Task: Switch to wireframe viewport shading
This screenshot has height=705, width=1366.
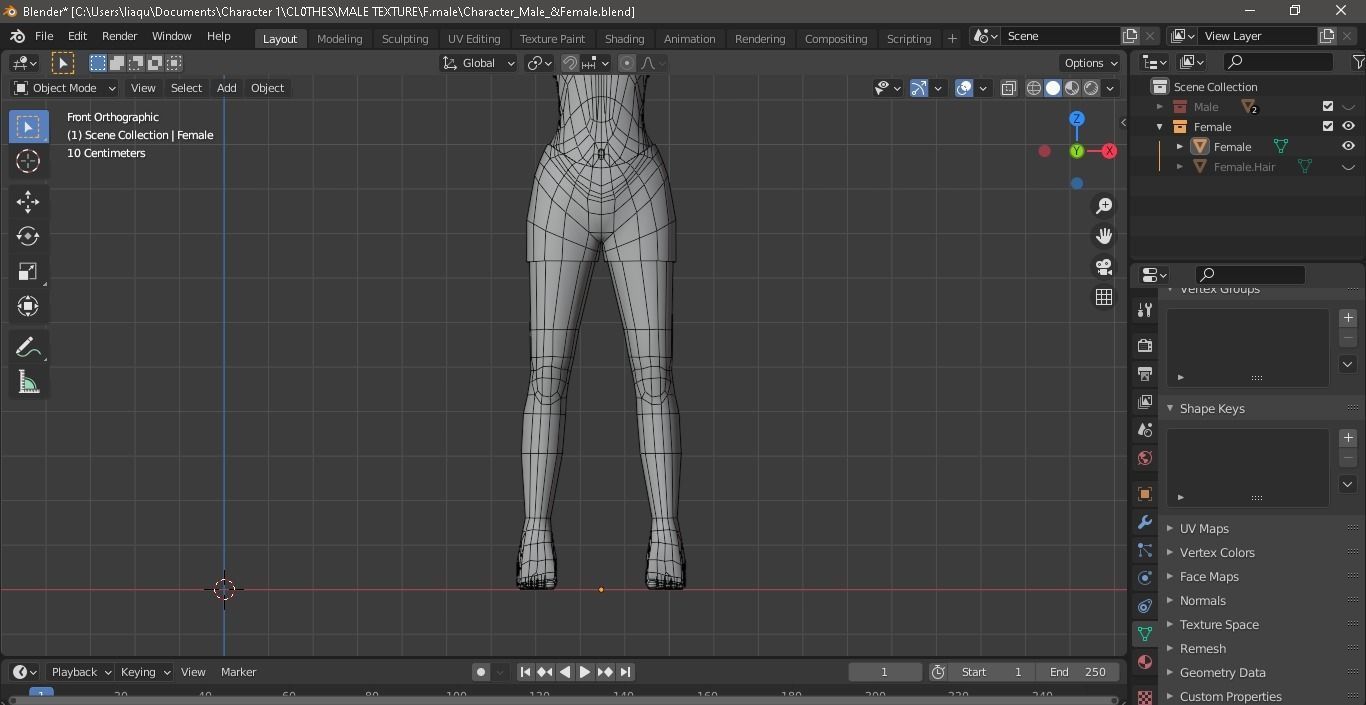Action: point(1034,88)
